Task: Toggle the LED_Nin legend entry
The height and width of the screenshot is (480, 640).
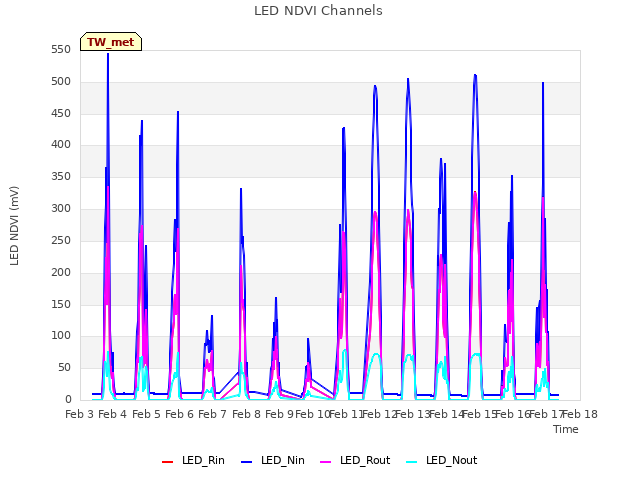Action: [x=273, y=460]
